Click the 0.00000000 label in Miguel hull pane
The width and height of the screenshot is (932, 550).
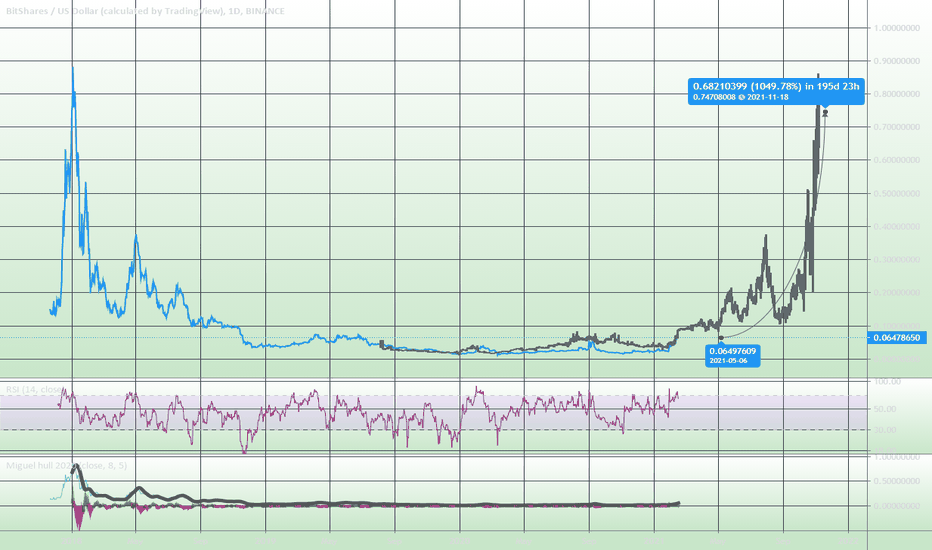coord(897,506)
